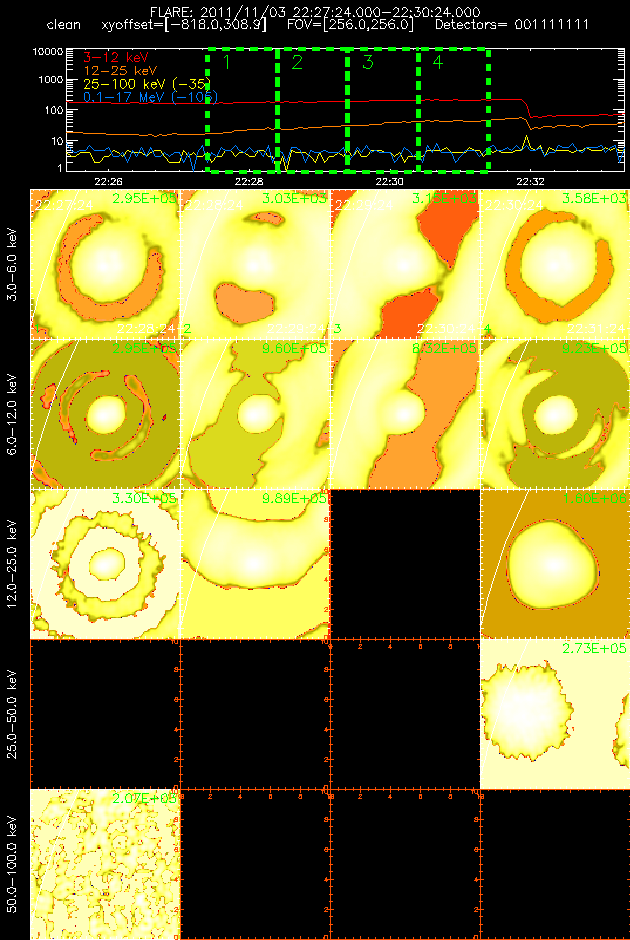
Task: Click the 3-12 keV red legend entry
Action: click(x=118, y=58)
